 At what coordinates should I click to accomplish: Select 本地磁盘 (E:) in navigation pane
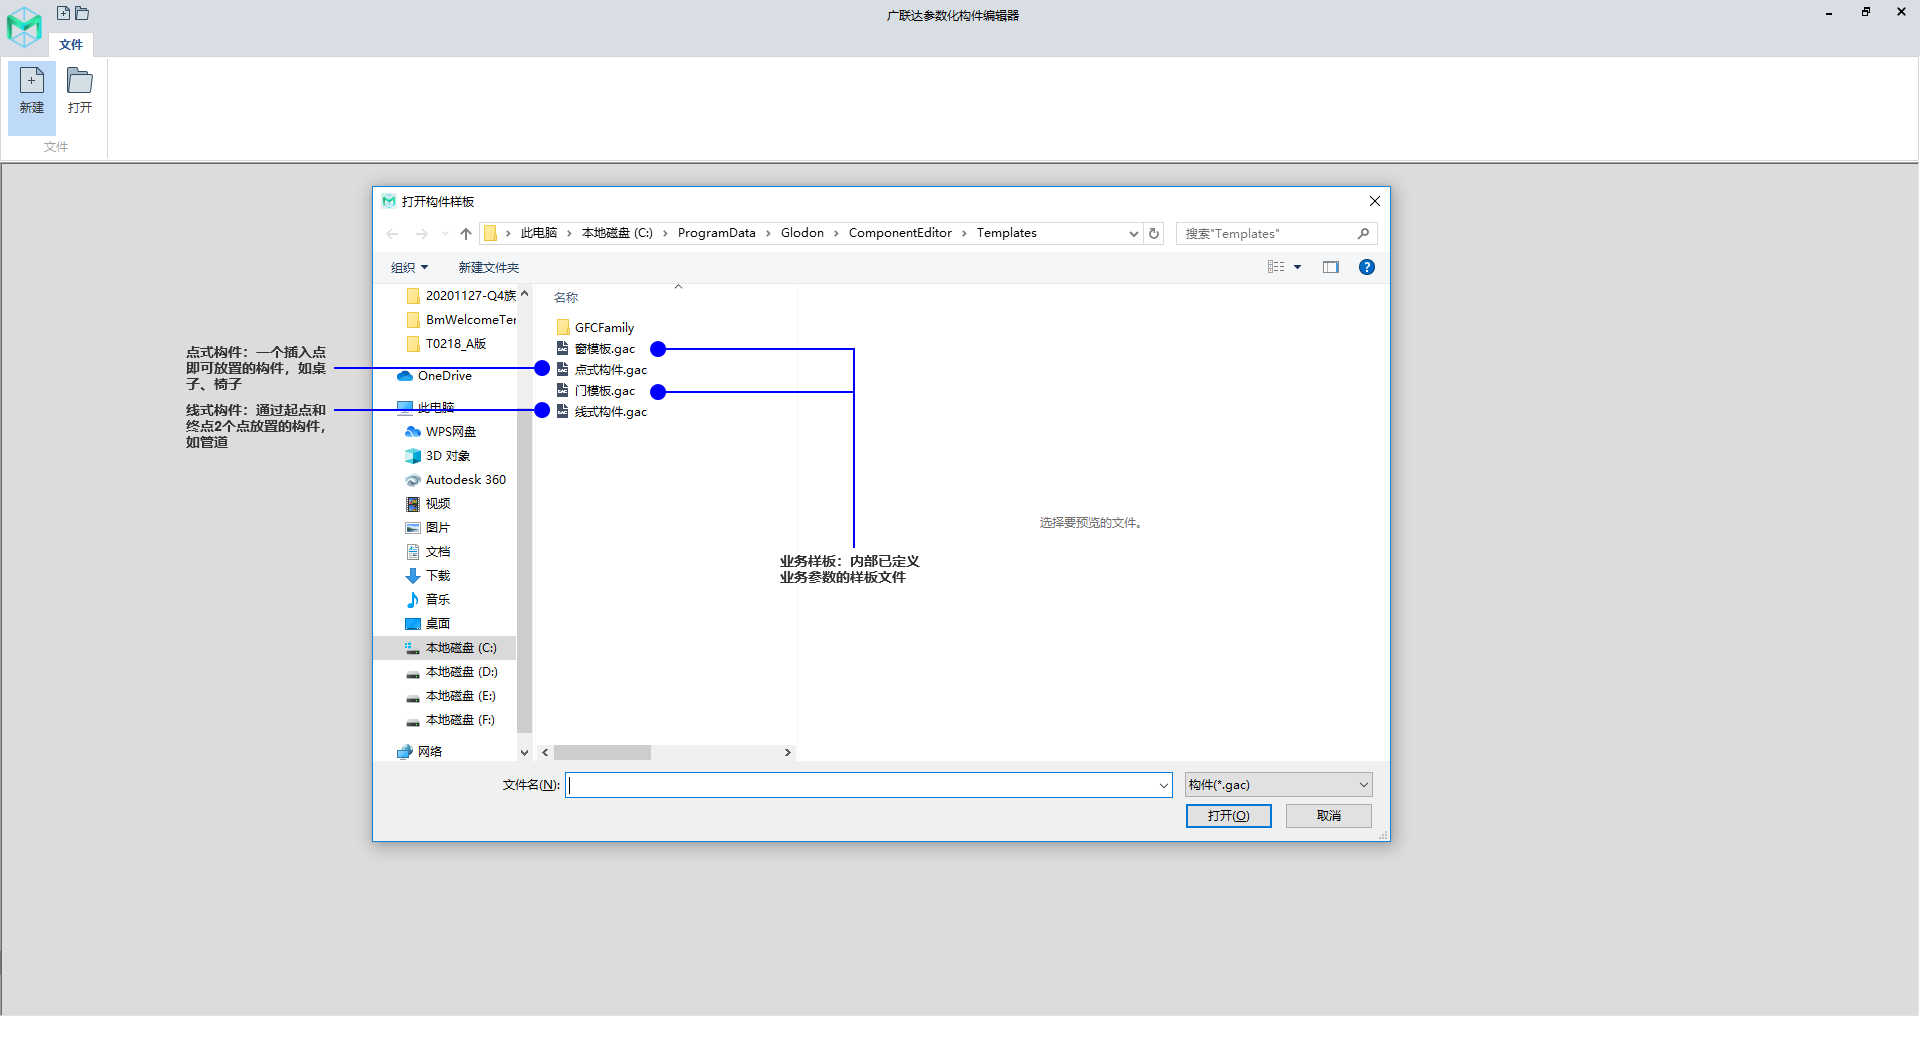click(451, 696)
